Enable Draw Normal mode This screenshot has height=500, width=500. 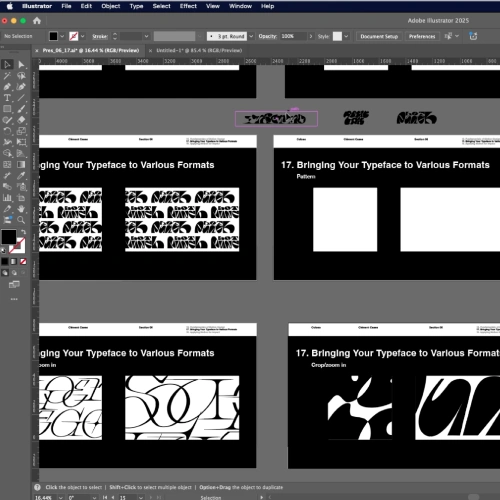pyautogui.click(x=5, y=273)
